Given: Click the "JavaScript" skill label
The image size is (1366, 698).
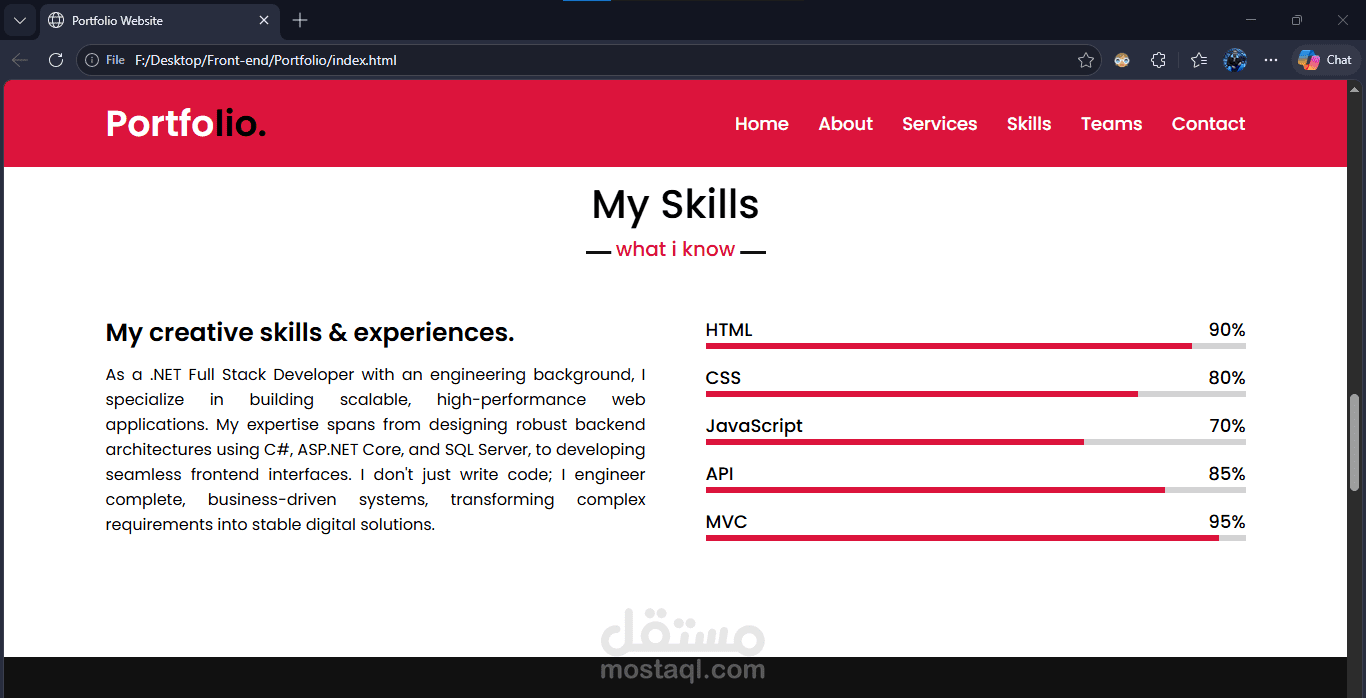Looking at the screenshot, I should click(754, 426).
